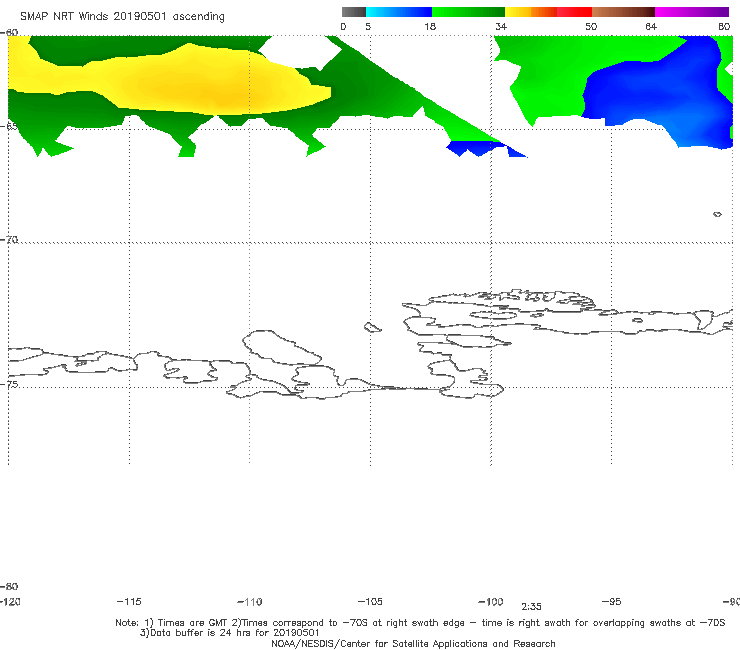The height and width of the screenshot is (650, 740).
Task: Click the 'Times are GMT' note line
Action: [420, 623]
